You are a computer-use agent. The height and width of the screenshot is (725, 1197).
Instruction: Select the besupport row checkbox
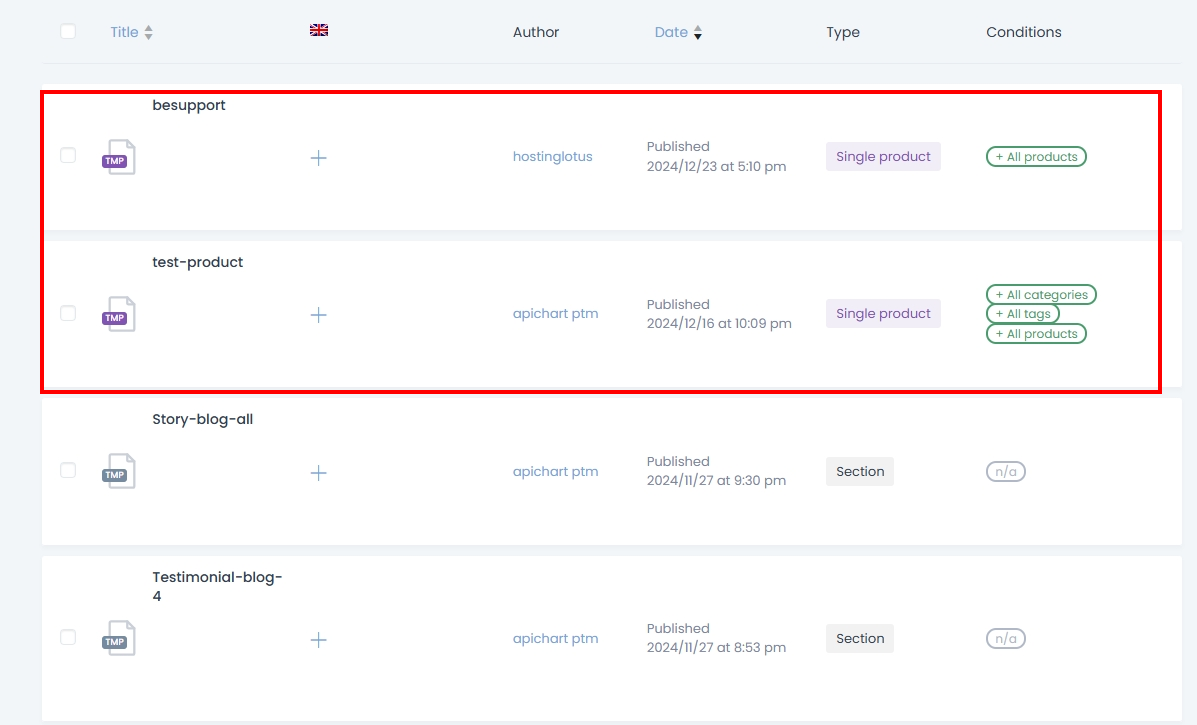68,156
